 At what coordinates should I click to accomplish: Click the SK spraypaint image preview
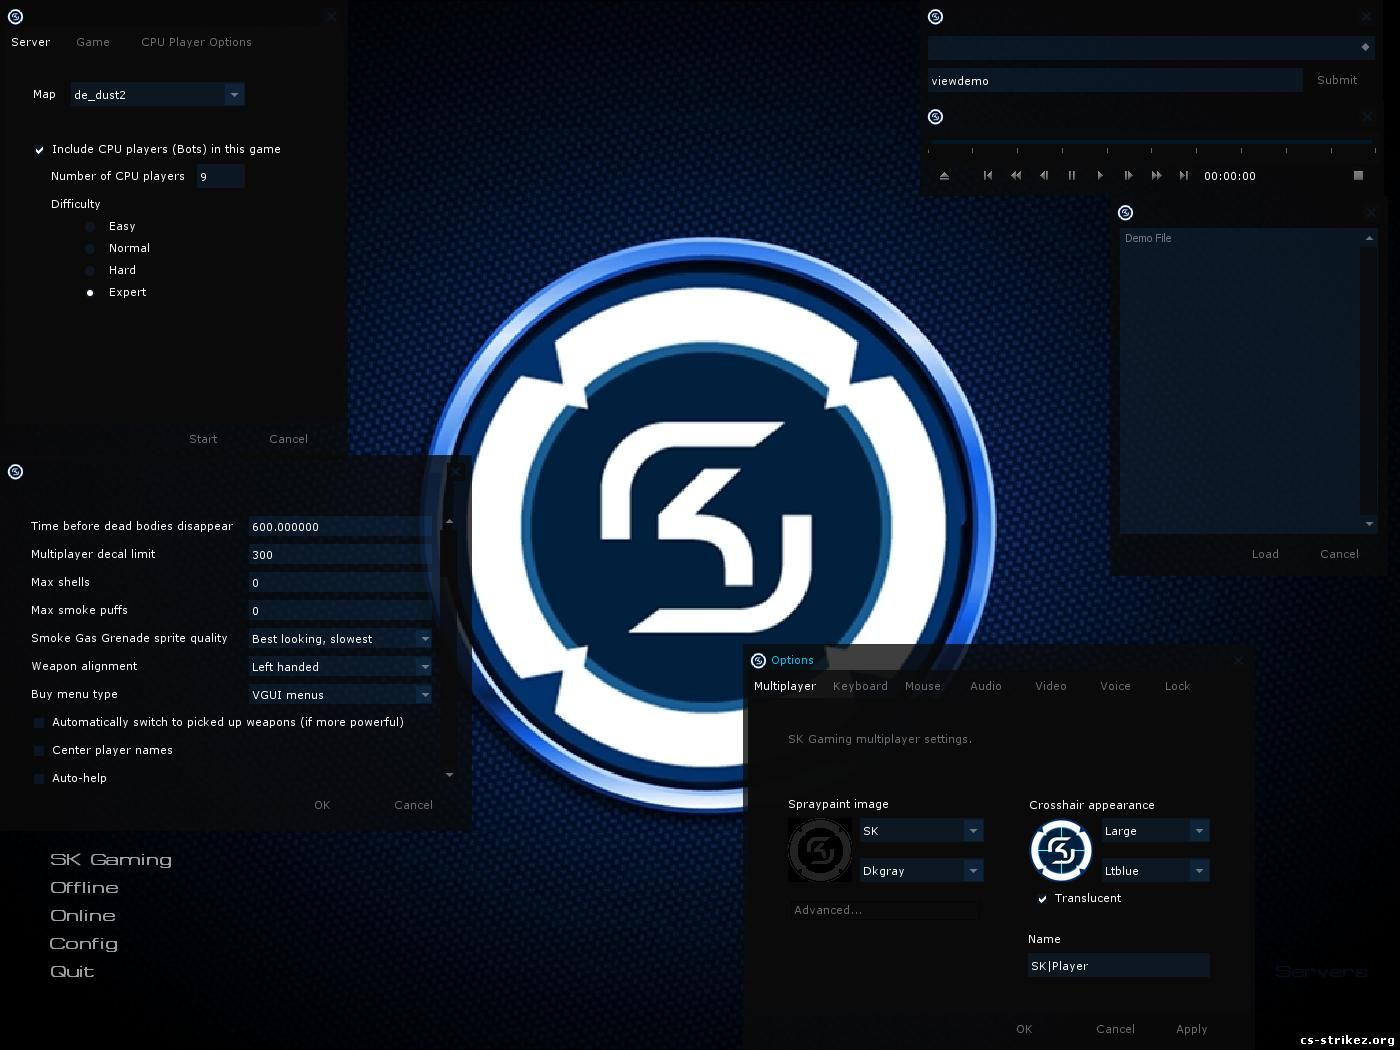(820, 850)
